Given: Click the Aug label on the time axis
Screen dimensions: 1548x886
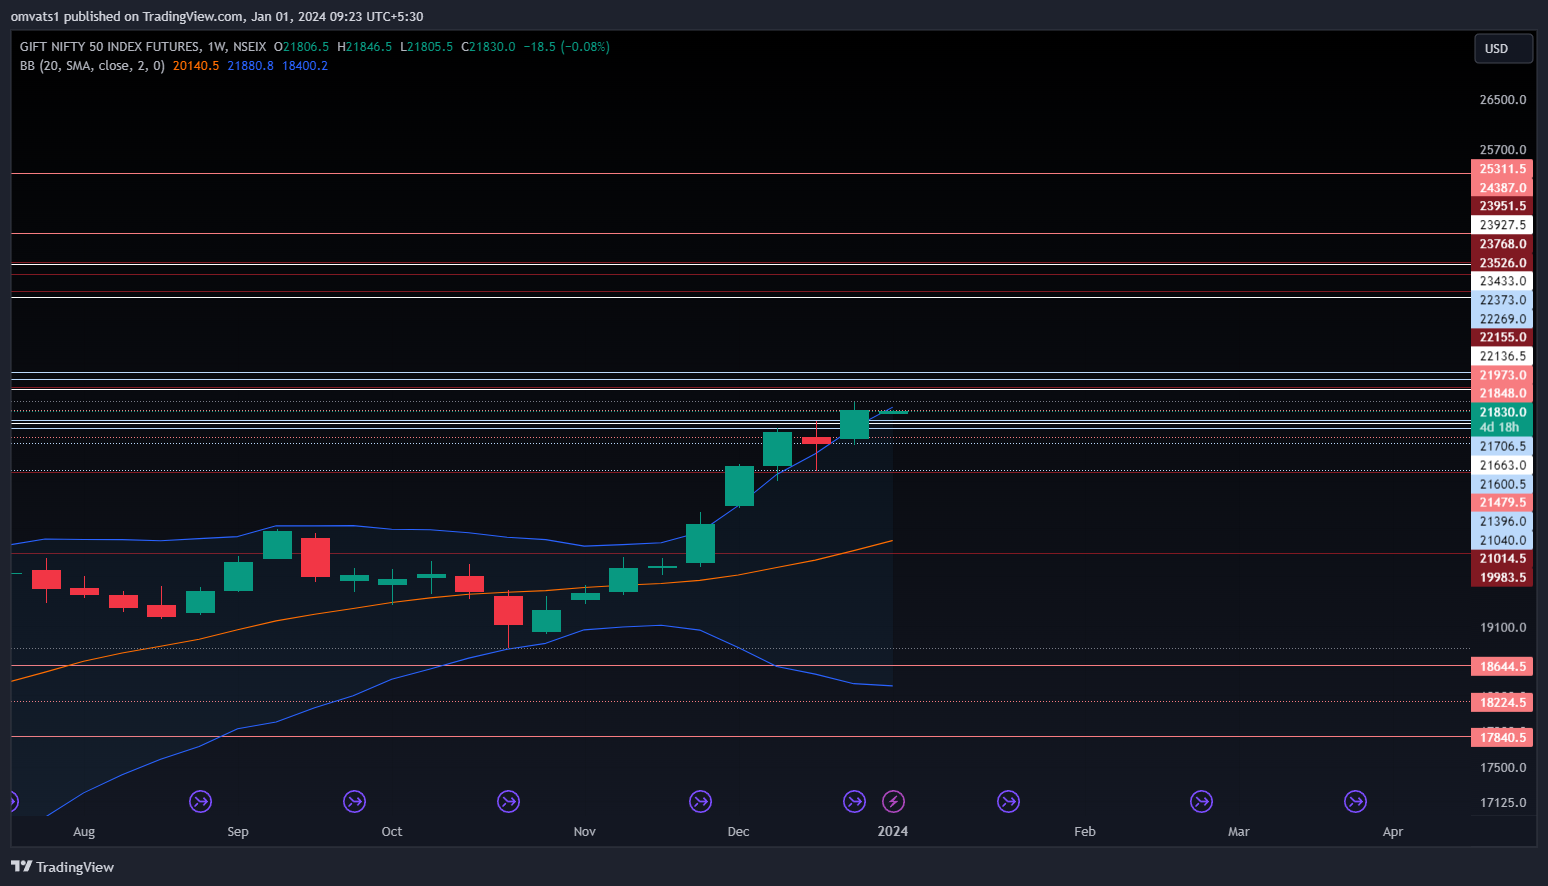Looking at the screenshot, I should pos(84,832).
